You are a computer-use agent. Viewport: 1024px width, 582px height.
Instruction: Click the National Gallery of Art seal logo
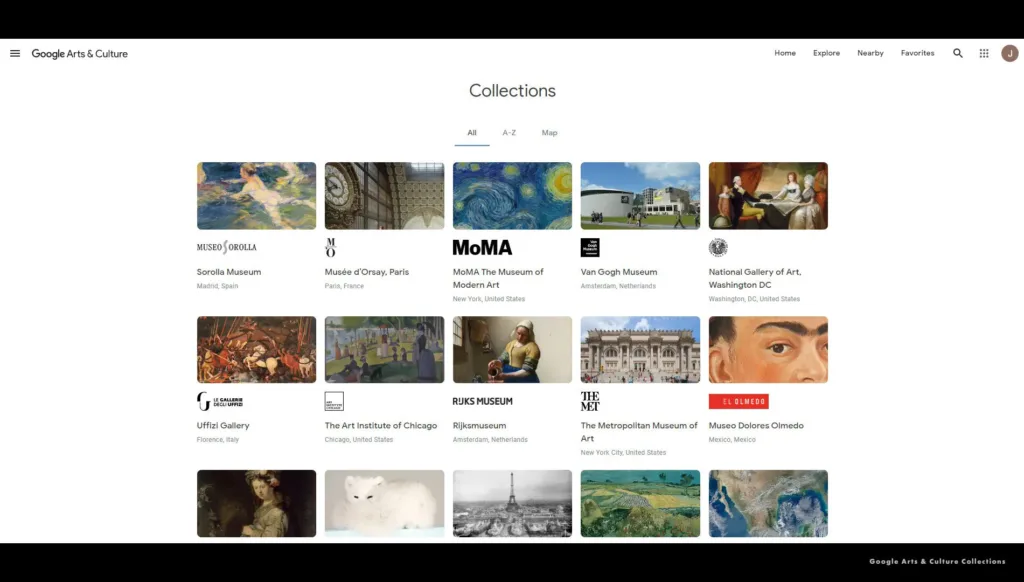pyautogui.click(x=718, y=248)
